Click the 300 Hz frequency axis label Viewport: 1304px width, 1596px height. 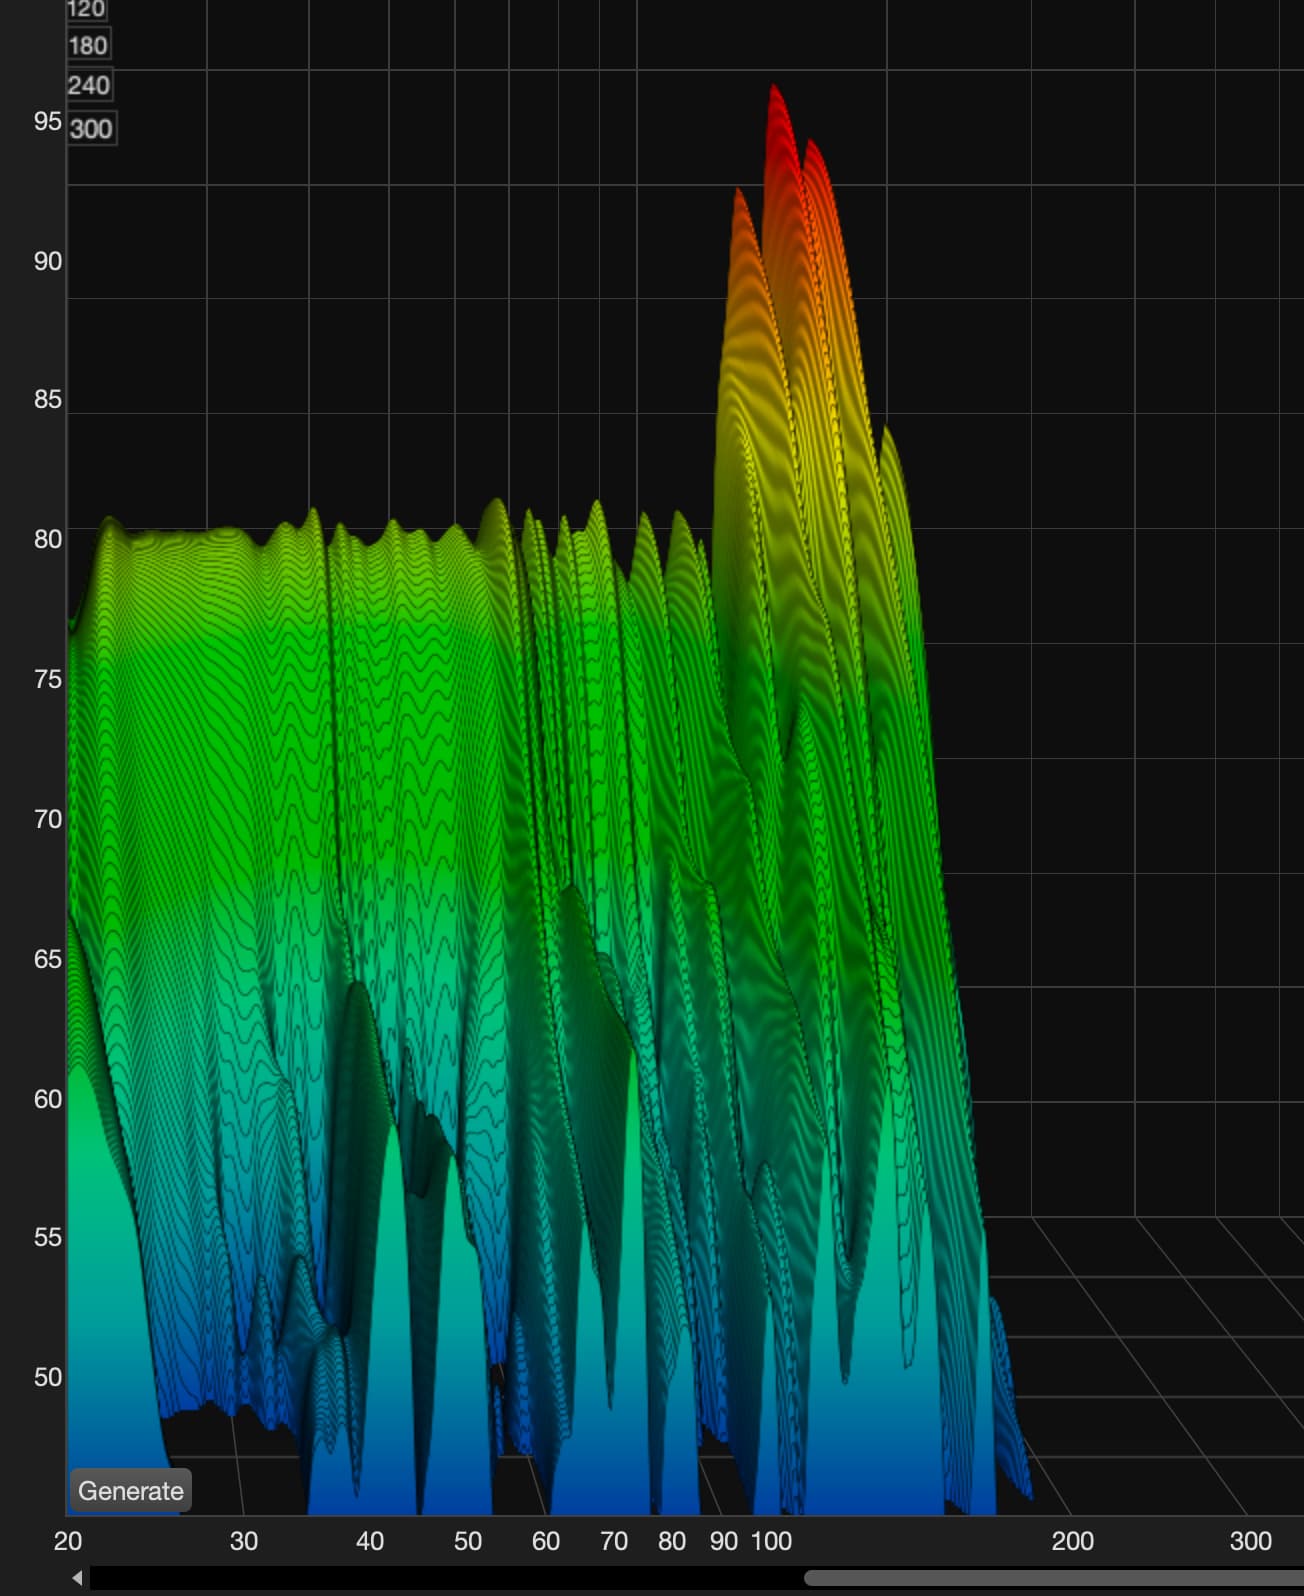[1250, 1541]
